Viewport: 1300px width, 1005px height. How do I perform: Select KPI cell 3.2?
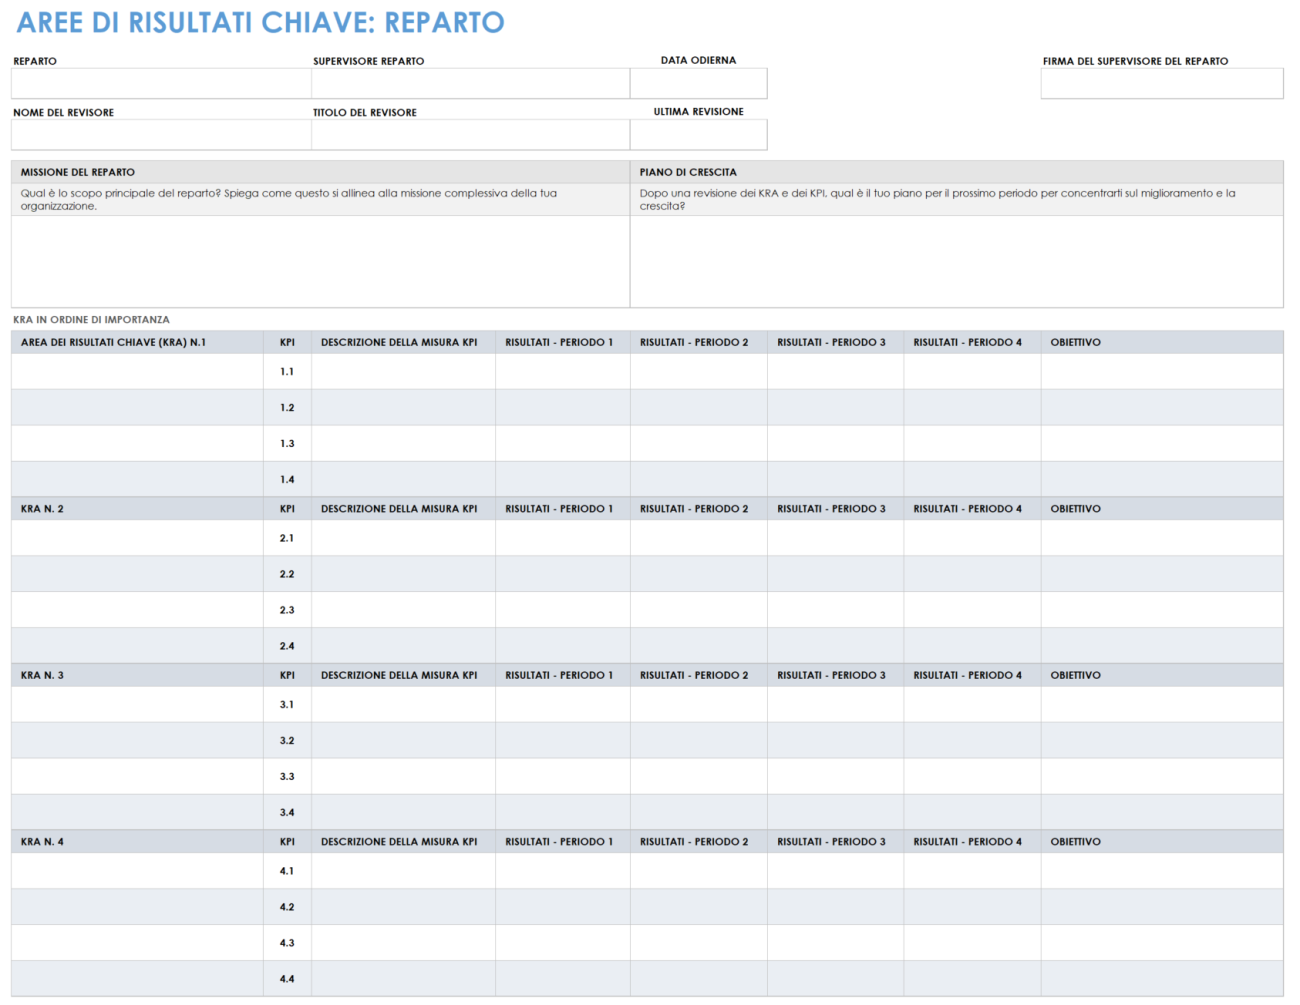click(287, 740)
